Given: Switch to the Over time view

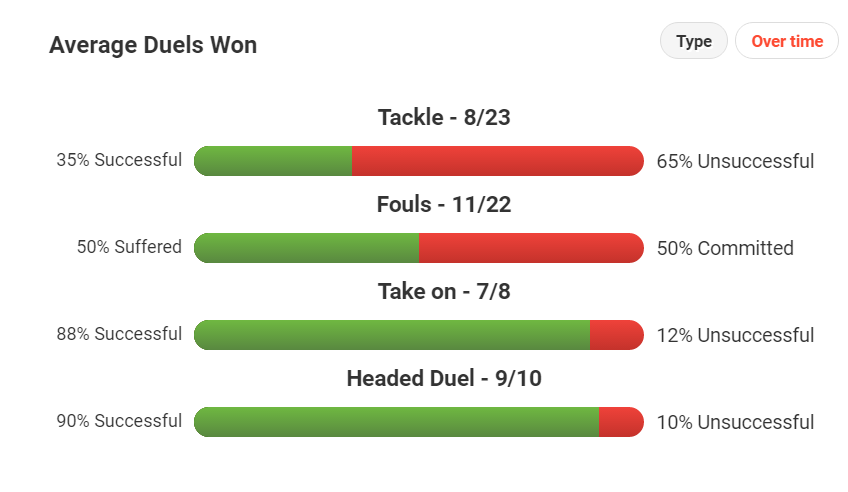Looking at the screenshot, I should [787, 41].
